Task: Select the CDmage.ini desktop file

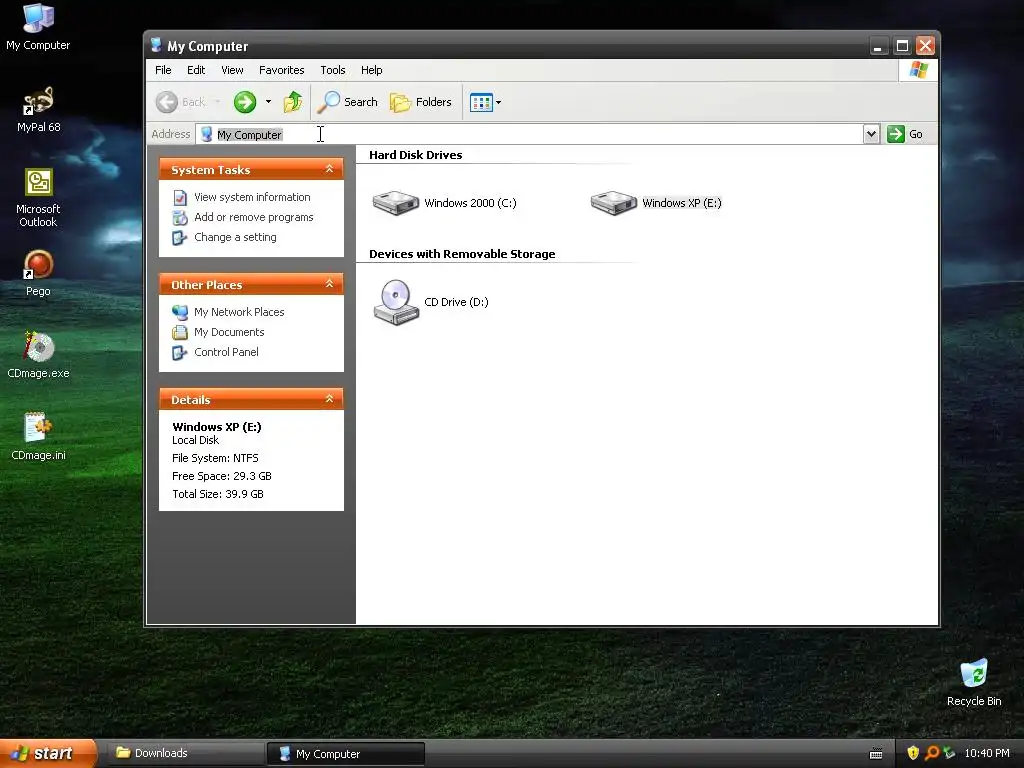Action: tap(38, 438)
